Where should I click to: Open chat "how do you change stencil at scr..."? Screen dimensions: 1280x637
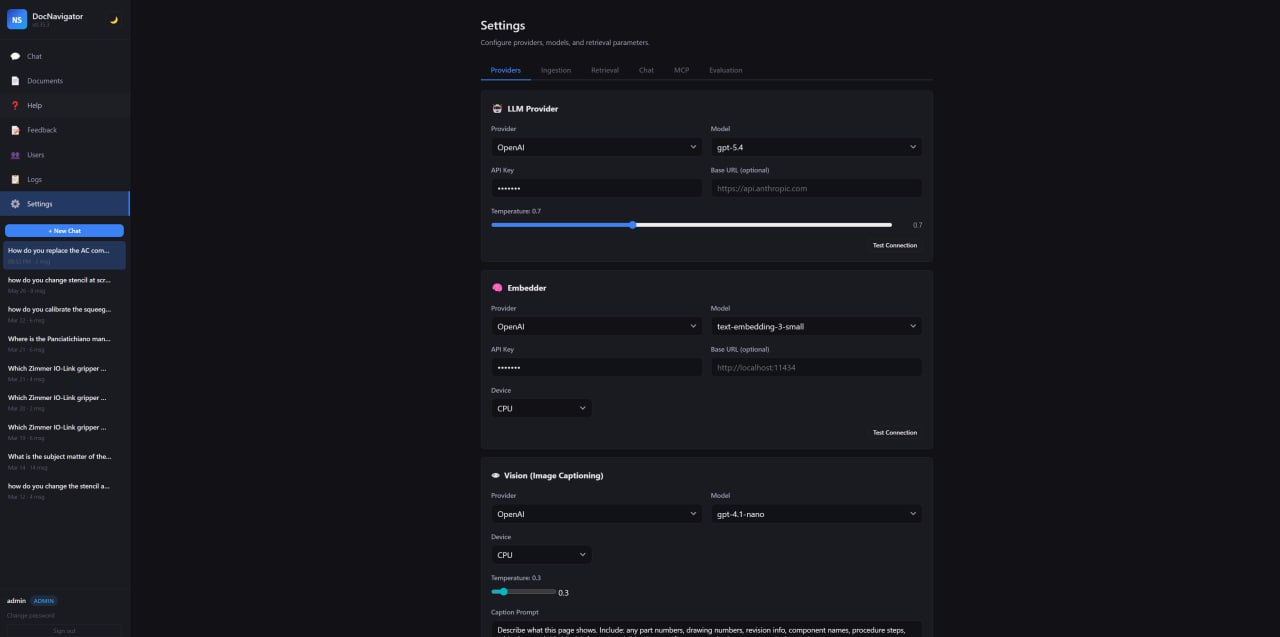[64, 285]
